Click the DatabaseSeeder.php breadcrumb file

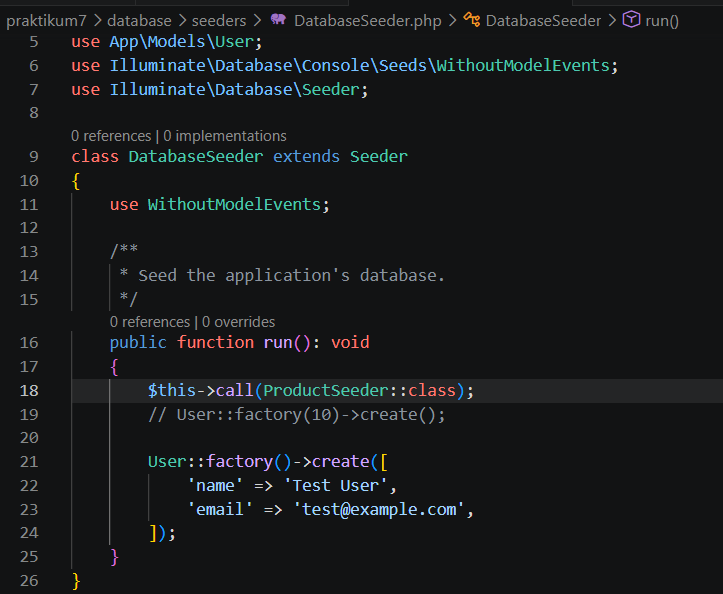click(367, 21)
